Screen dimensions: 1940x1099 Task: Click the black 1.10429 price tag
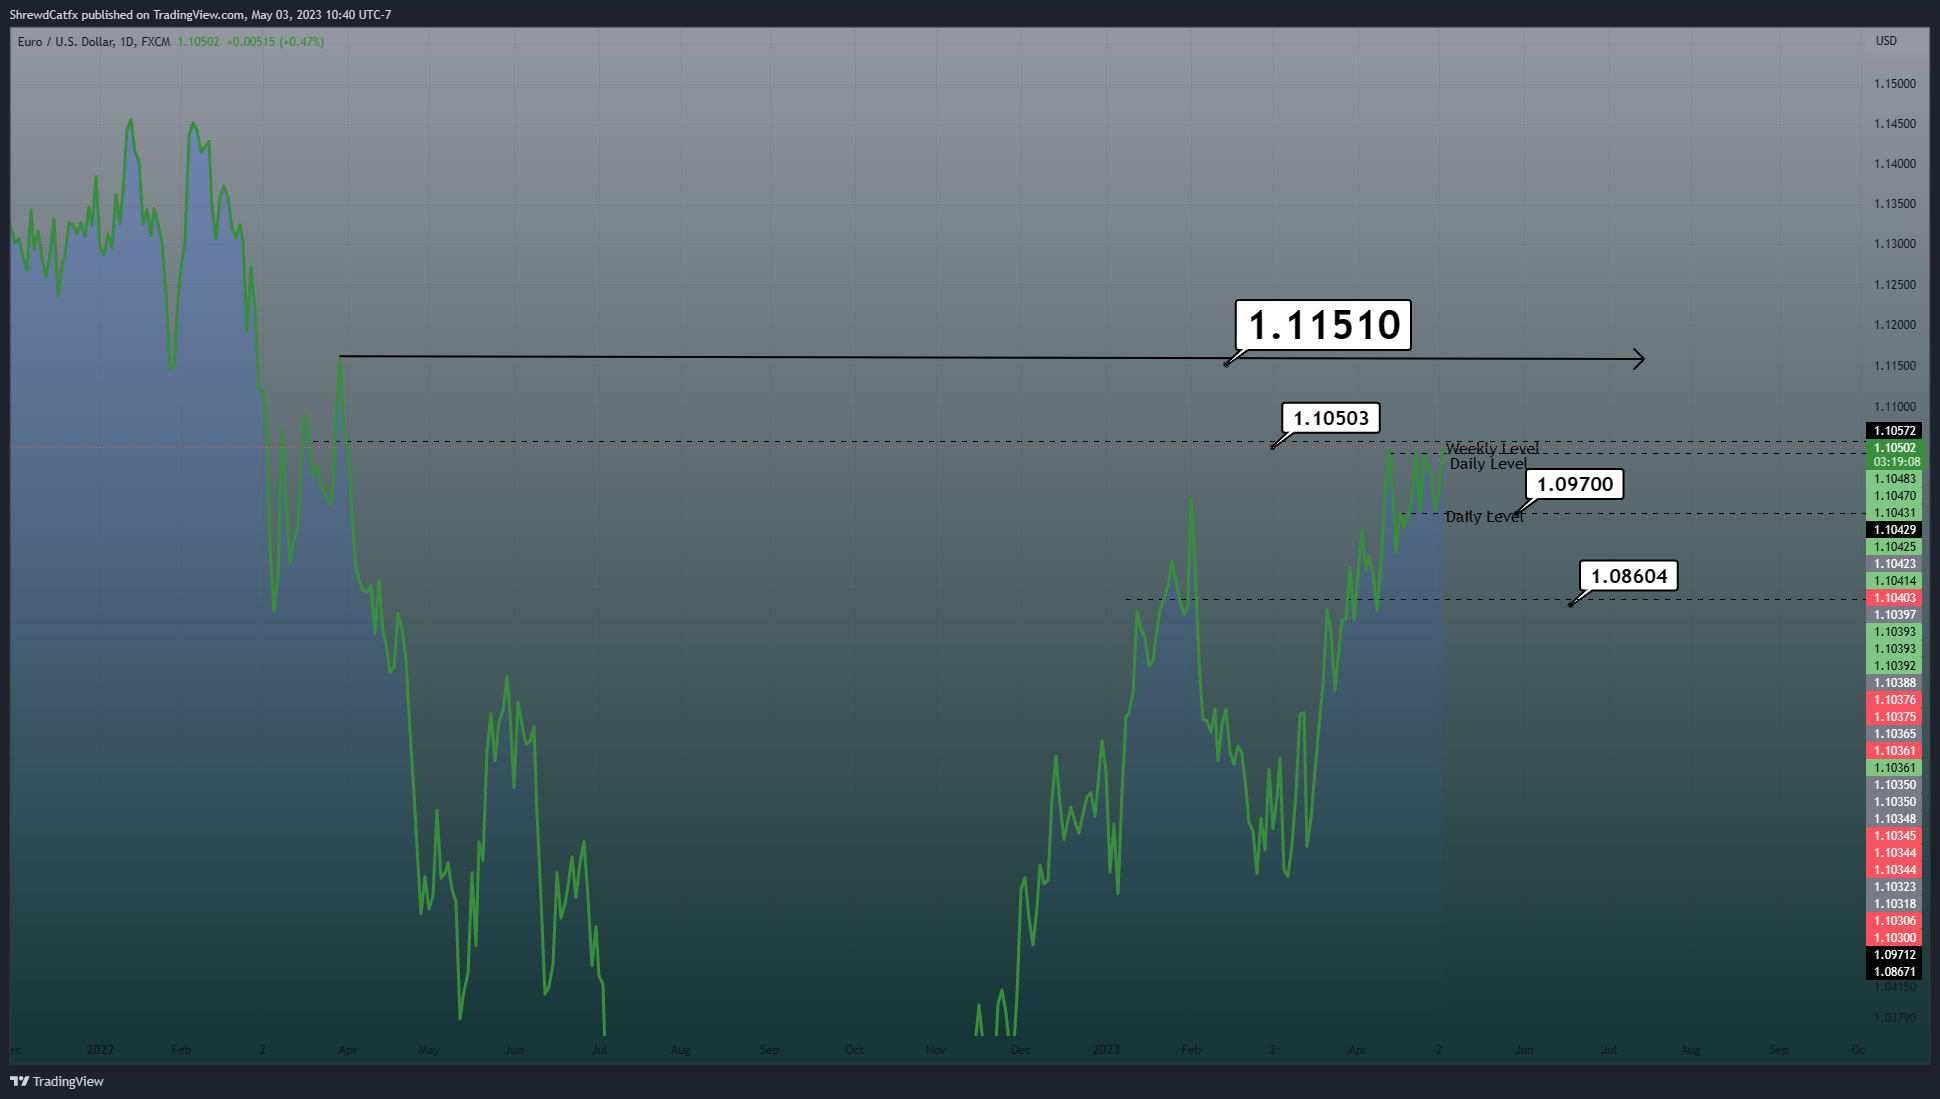click(x=1894, y=530)
